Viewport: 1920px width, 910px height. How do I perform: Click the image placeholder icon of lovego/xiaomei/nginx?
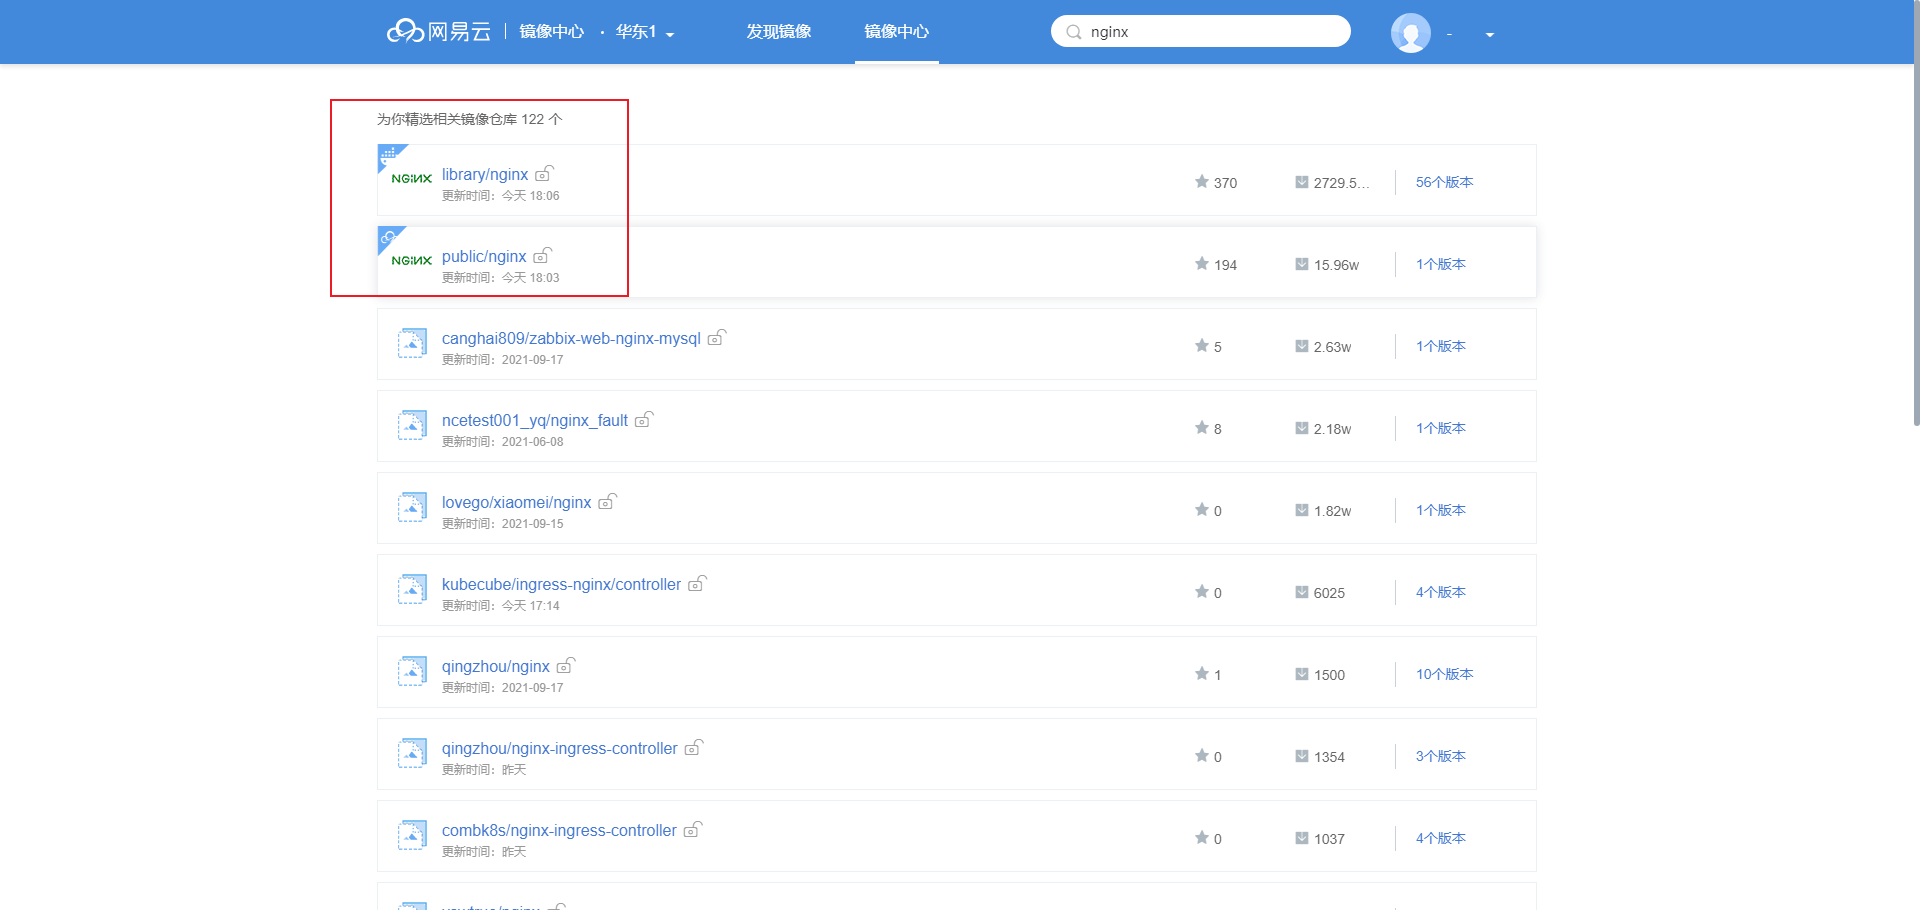tap(412, 507)
